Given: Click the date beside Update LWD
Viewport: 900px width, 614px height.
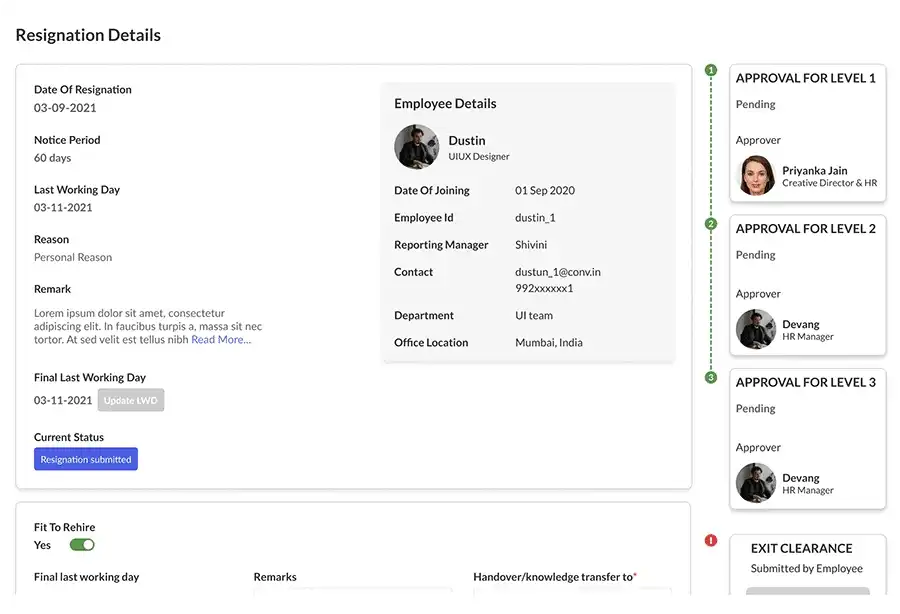Looking at the screenshot, I should (63, 401).
